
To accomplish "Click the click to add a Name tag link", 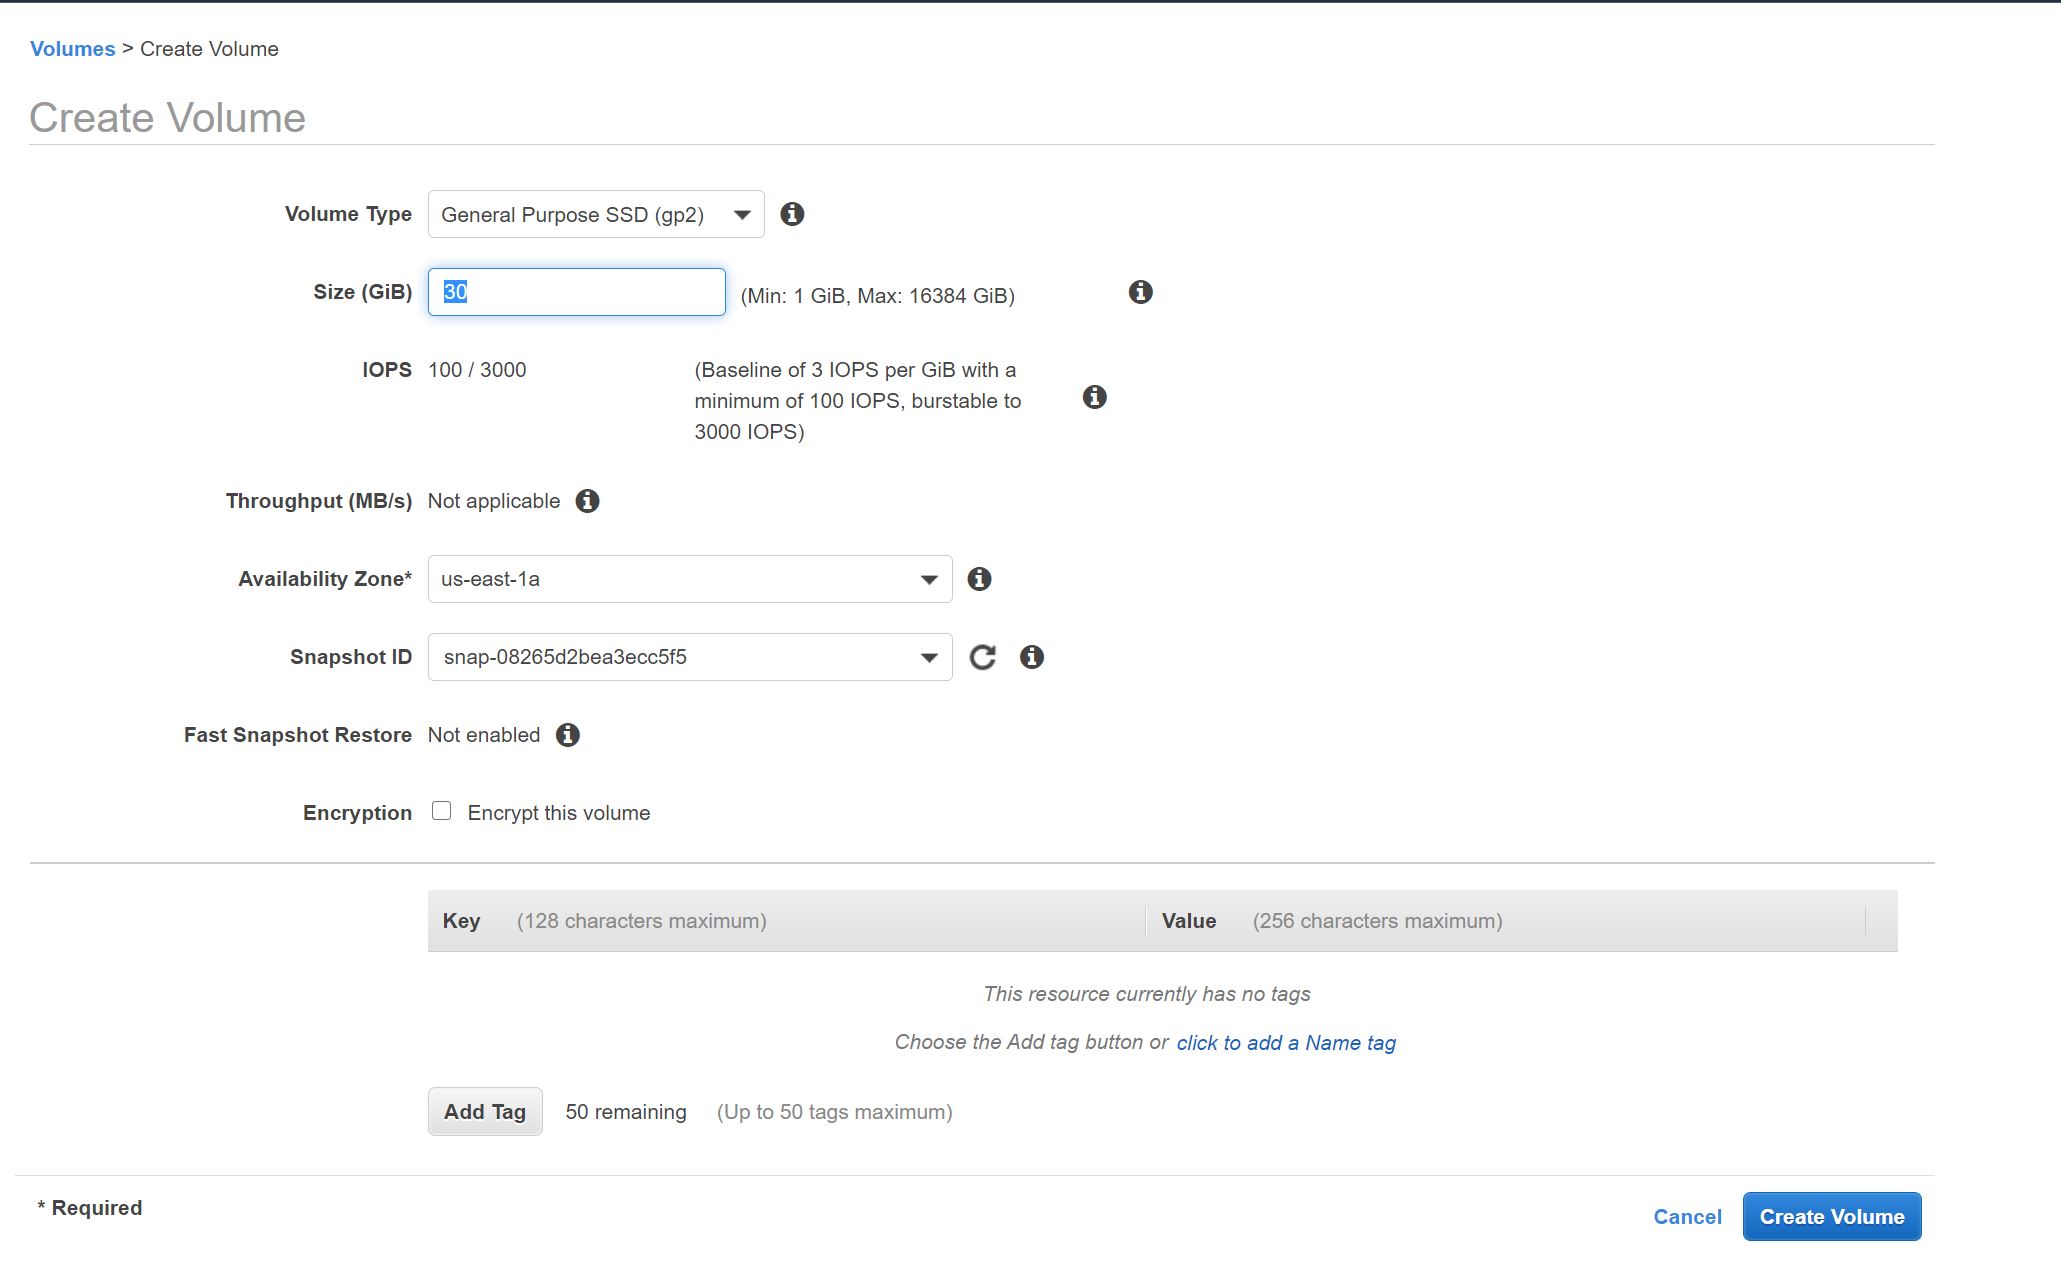I will [1285, 1041].
